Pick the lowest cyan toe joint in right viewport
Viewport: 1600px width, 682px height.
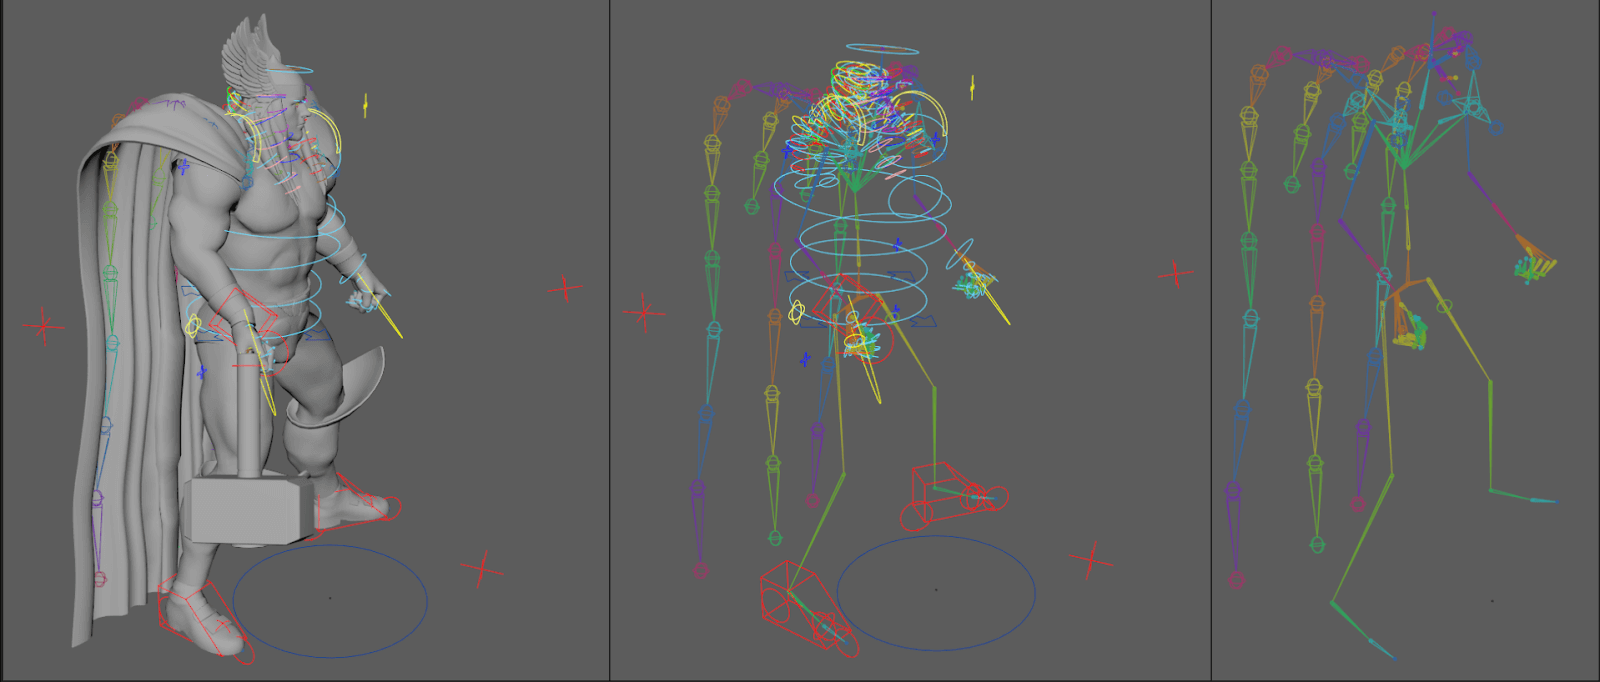pyautogui.click(x=1383, y=648)
